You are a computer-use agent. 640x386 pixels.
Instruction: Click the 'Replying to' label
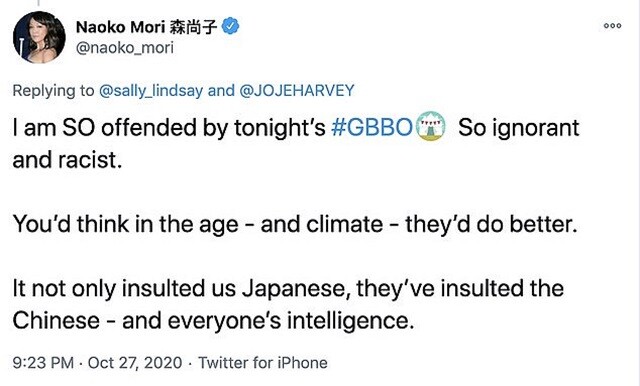point(53,91)
